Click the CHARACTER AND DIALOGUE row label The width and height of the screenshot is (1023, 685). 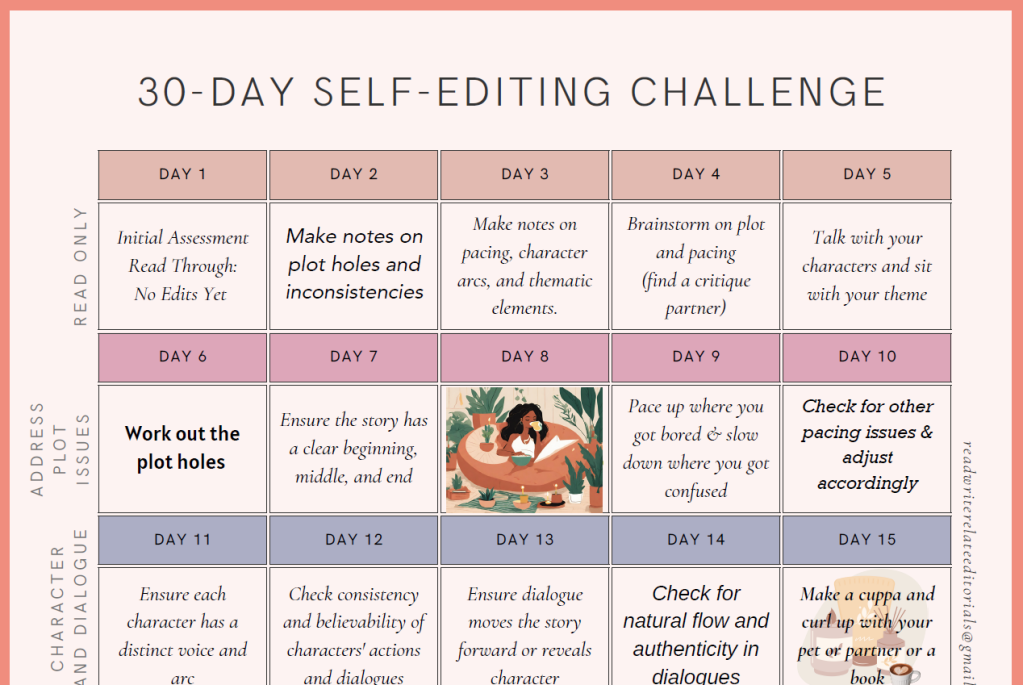(69, 607)
